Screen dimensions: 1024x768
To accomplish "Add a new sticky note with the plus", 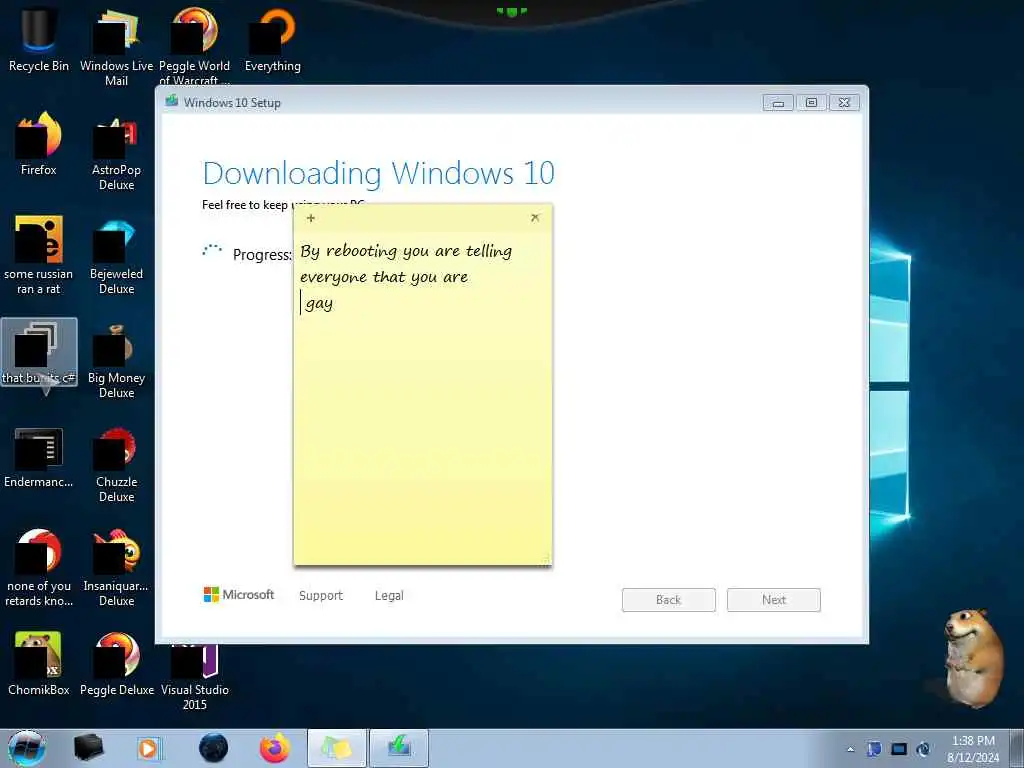I will tap(311, 218).
